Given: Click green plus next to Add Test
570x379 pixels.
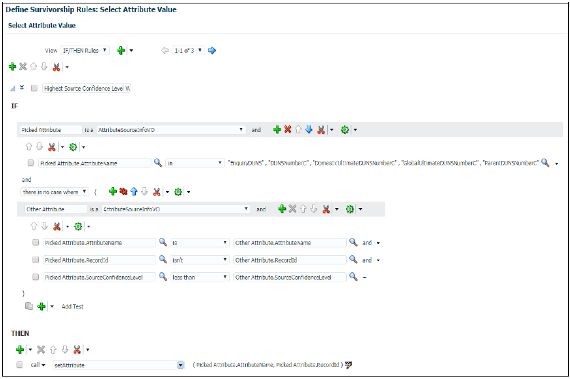Looking at the screenshot, I should tap(41, 306).
